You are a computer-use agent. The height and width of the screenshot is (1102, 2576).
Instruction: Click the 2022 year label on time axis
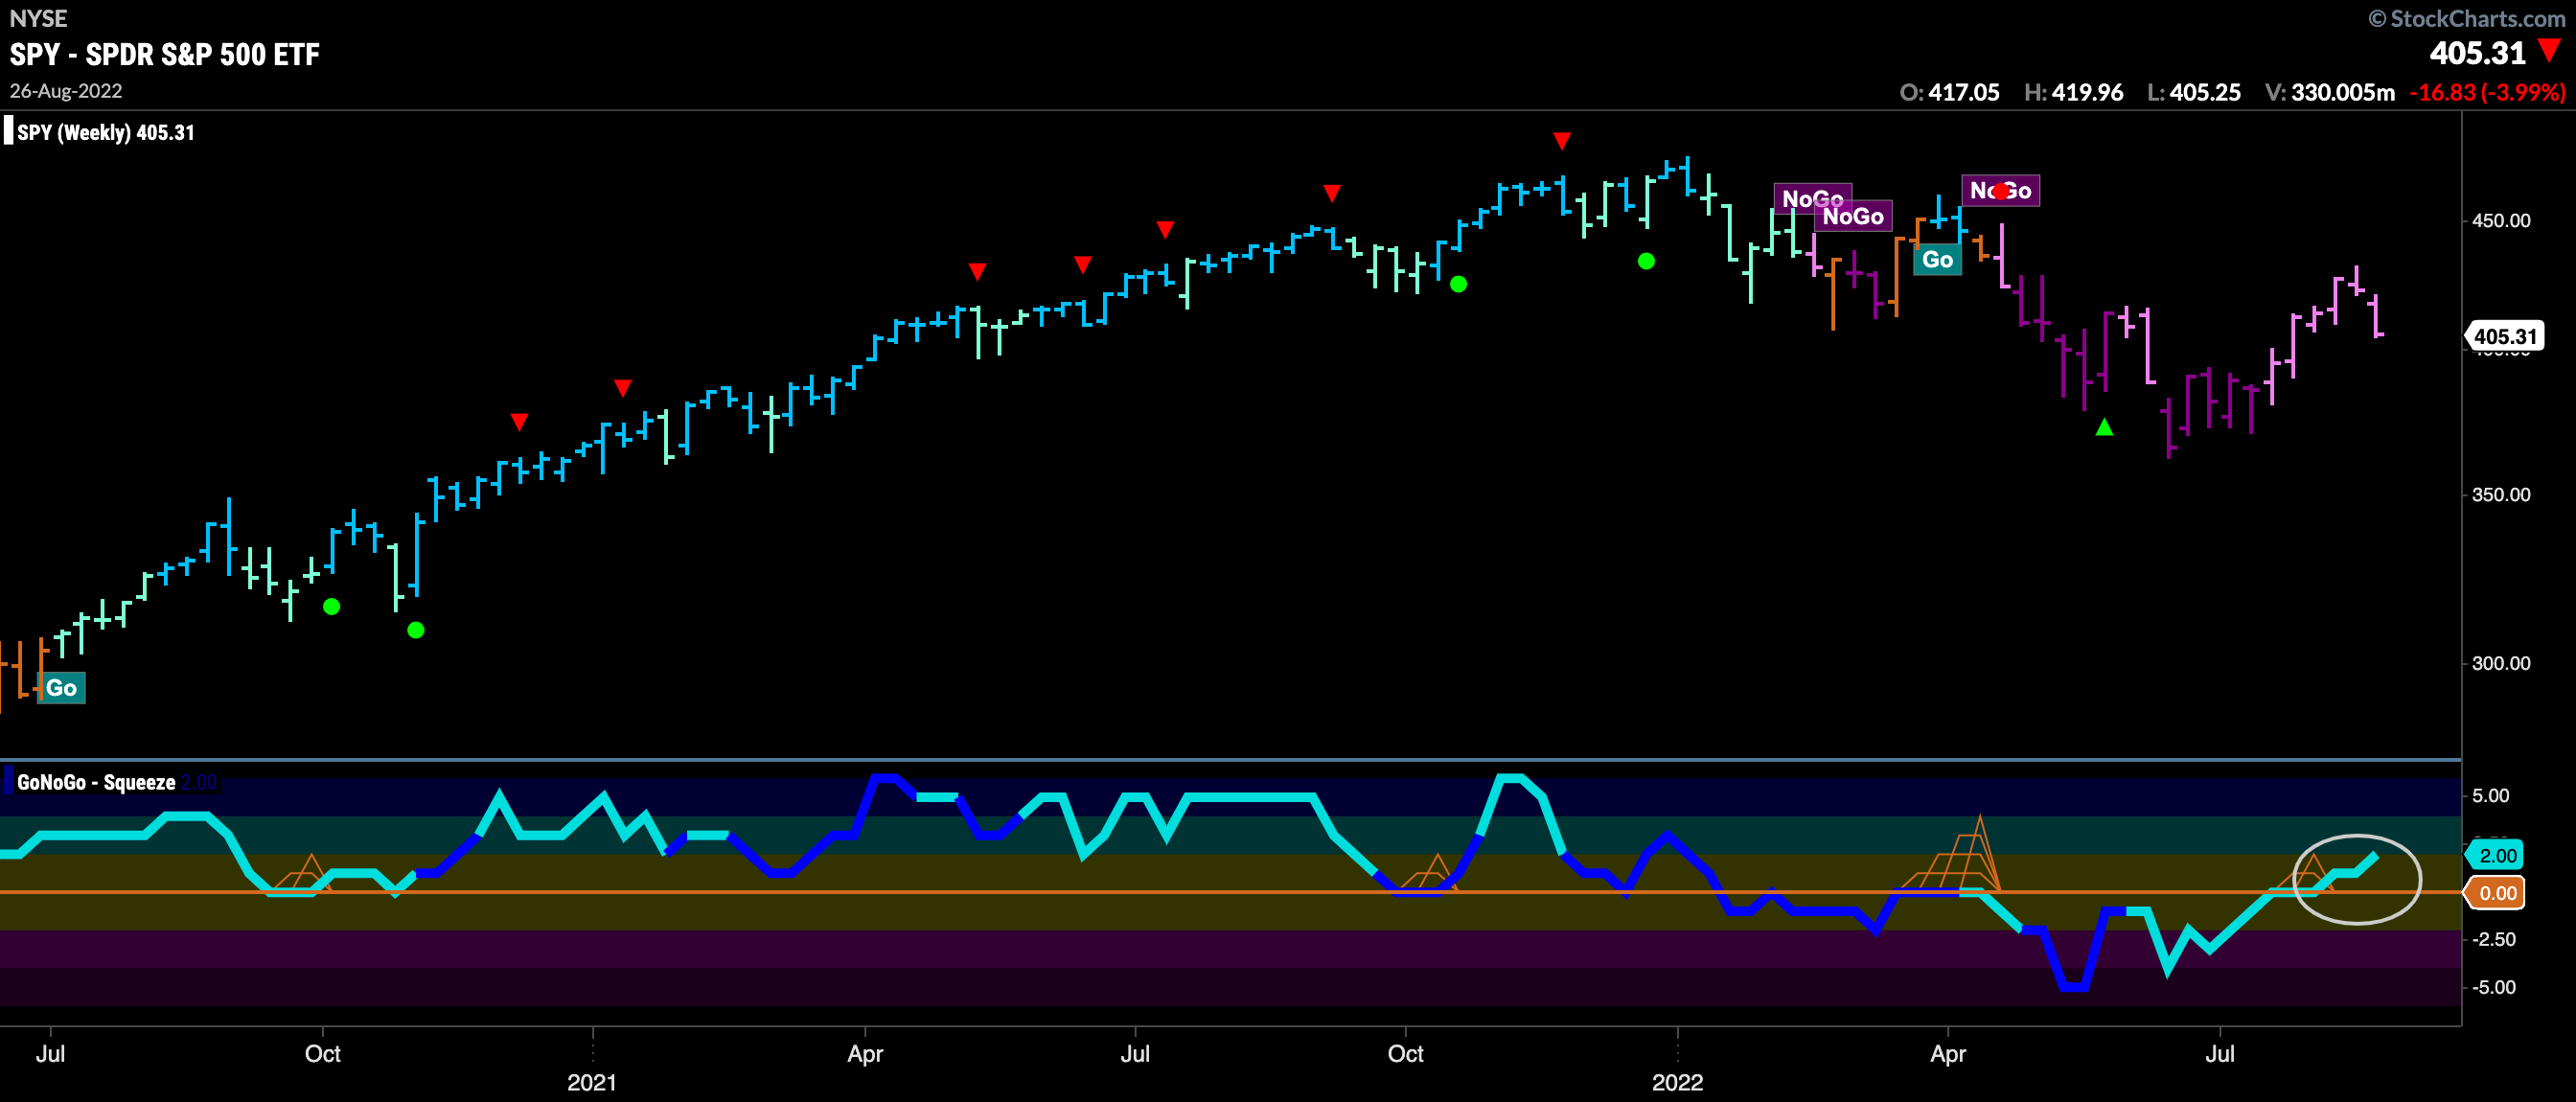pos(1677,1082)
